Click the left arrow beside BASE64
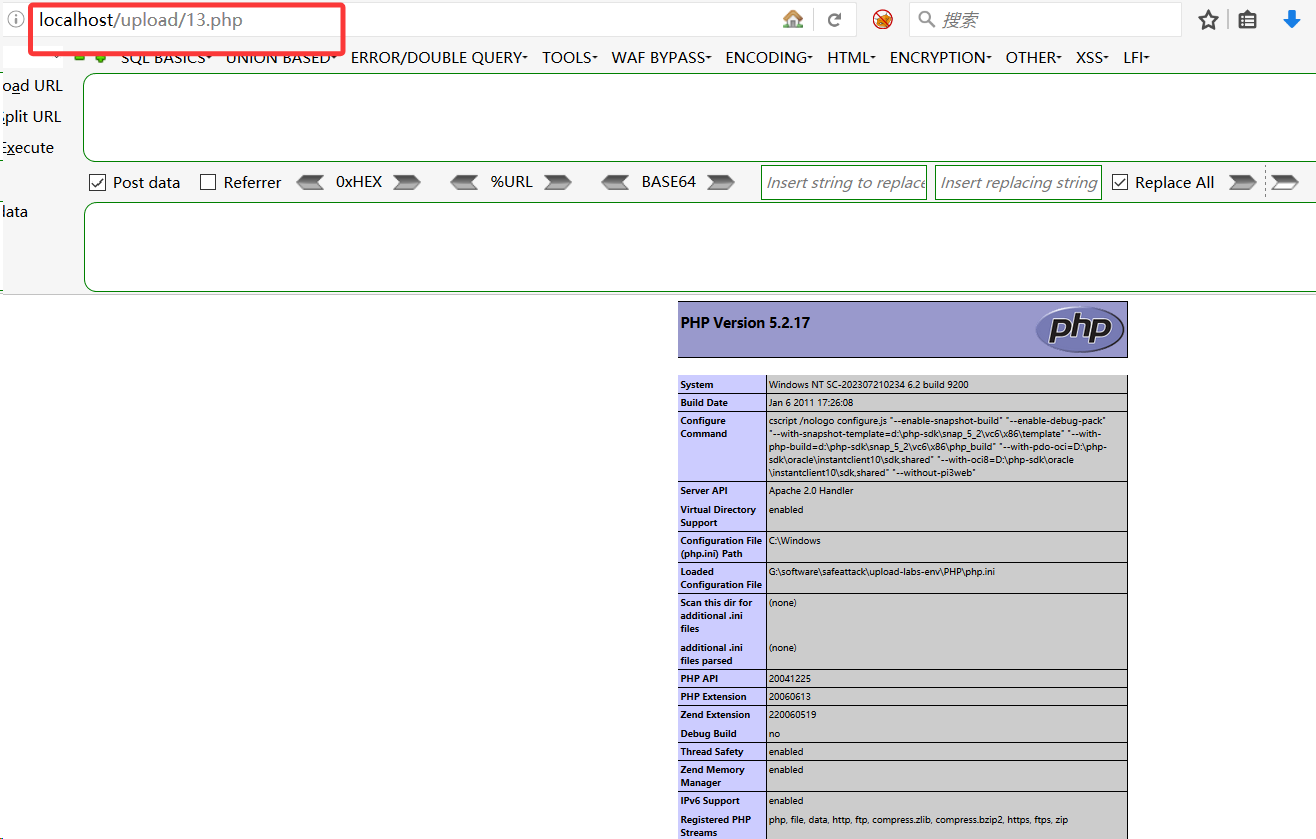The width and height of the screenshot is (1316, 839). click(615, 182)
